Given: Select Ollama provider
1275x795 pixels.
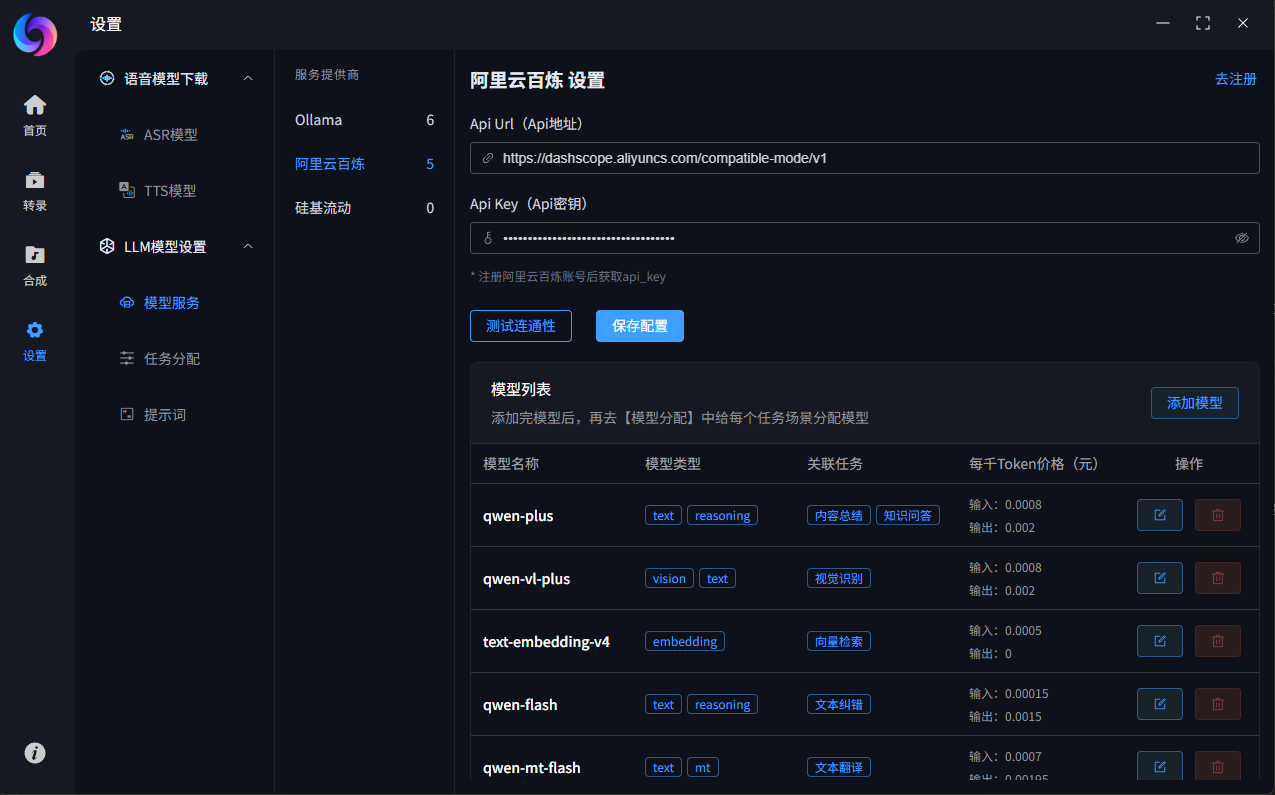Looking at the screenshot, I should [x=364, y=120].
